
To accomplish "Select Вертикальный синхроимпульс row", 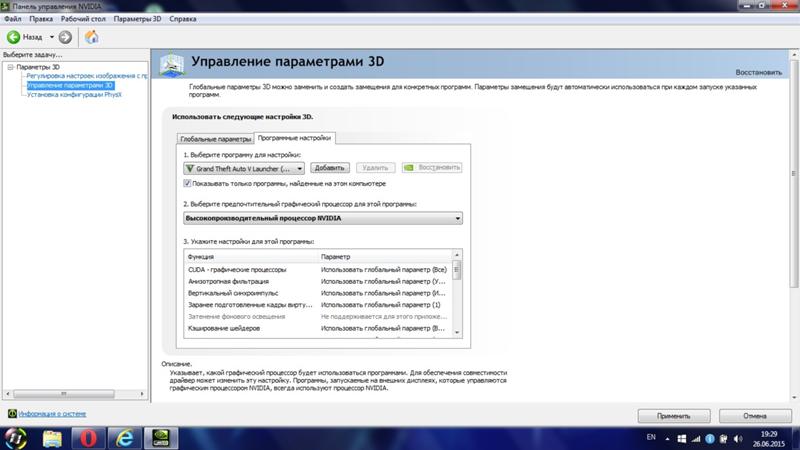I will (x=317, y=293).
